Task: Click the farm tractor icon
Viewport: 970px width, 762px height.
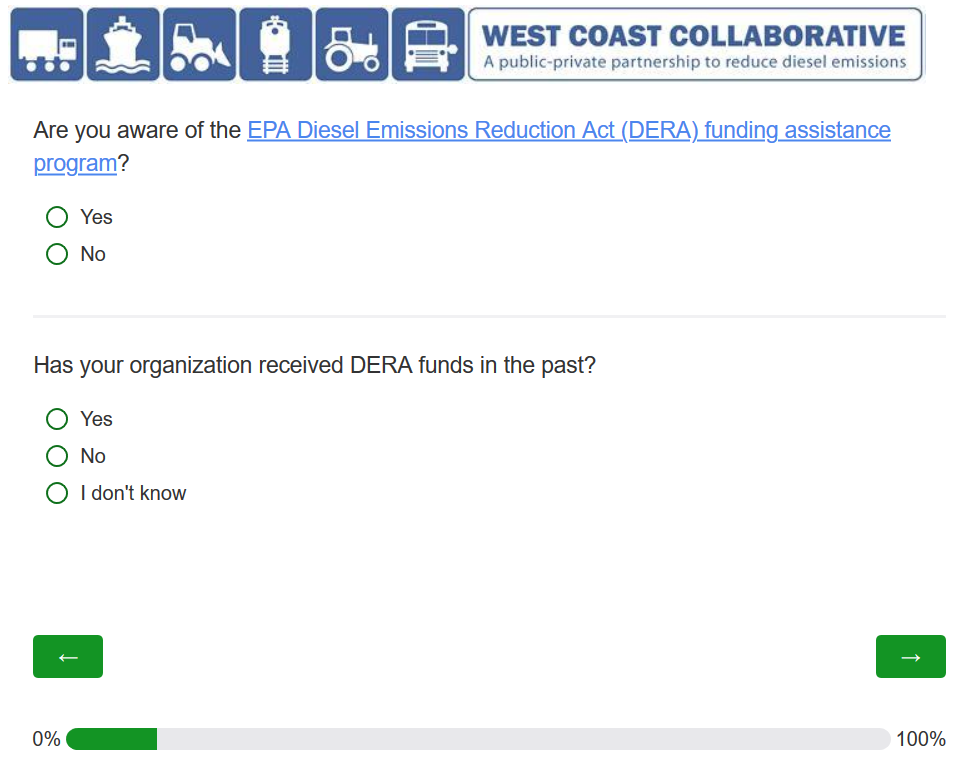Action: 351,45
